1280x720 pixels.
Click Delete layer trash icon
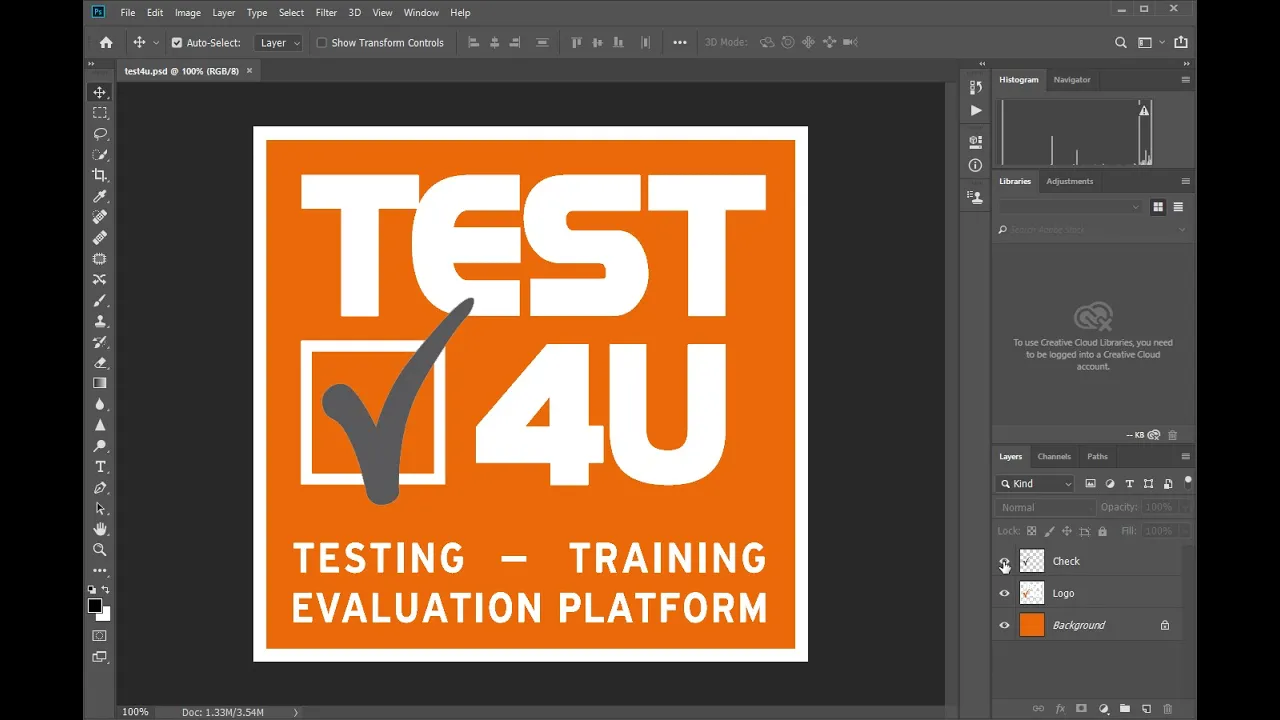coord(1167,709)
